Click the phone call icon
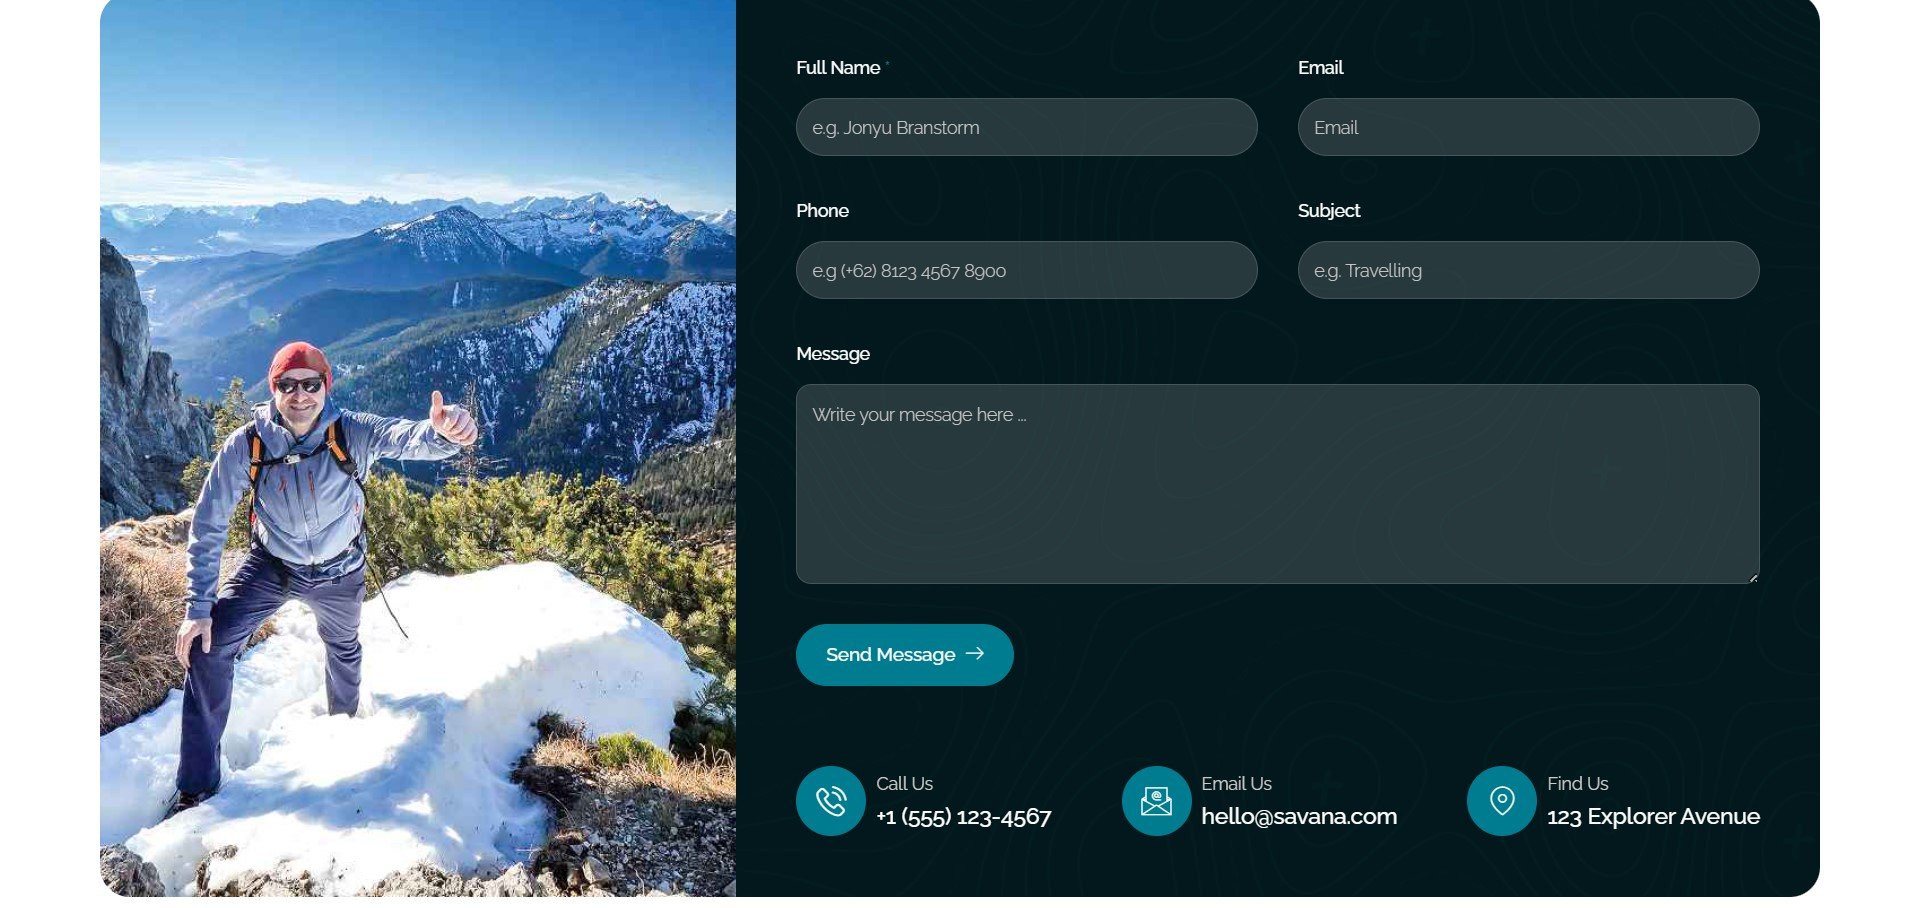The width and height of the screenshot is (1920, 908). 830,801
